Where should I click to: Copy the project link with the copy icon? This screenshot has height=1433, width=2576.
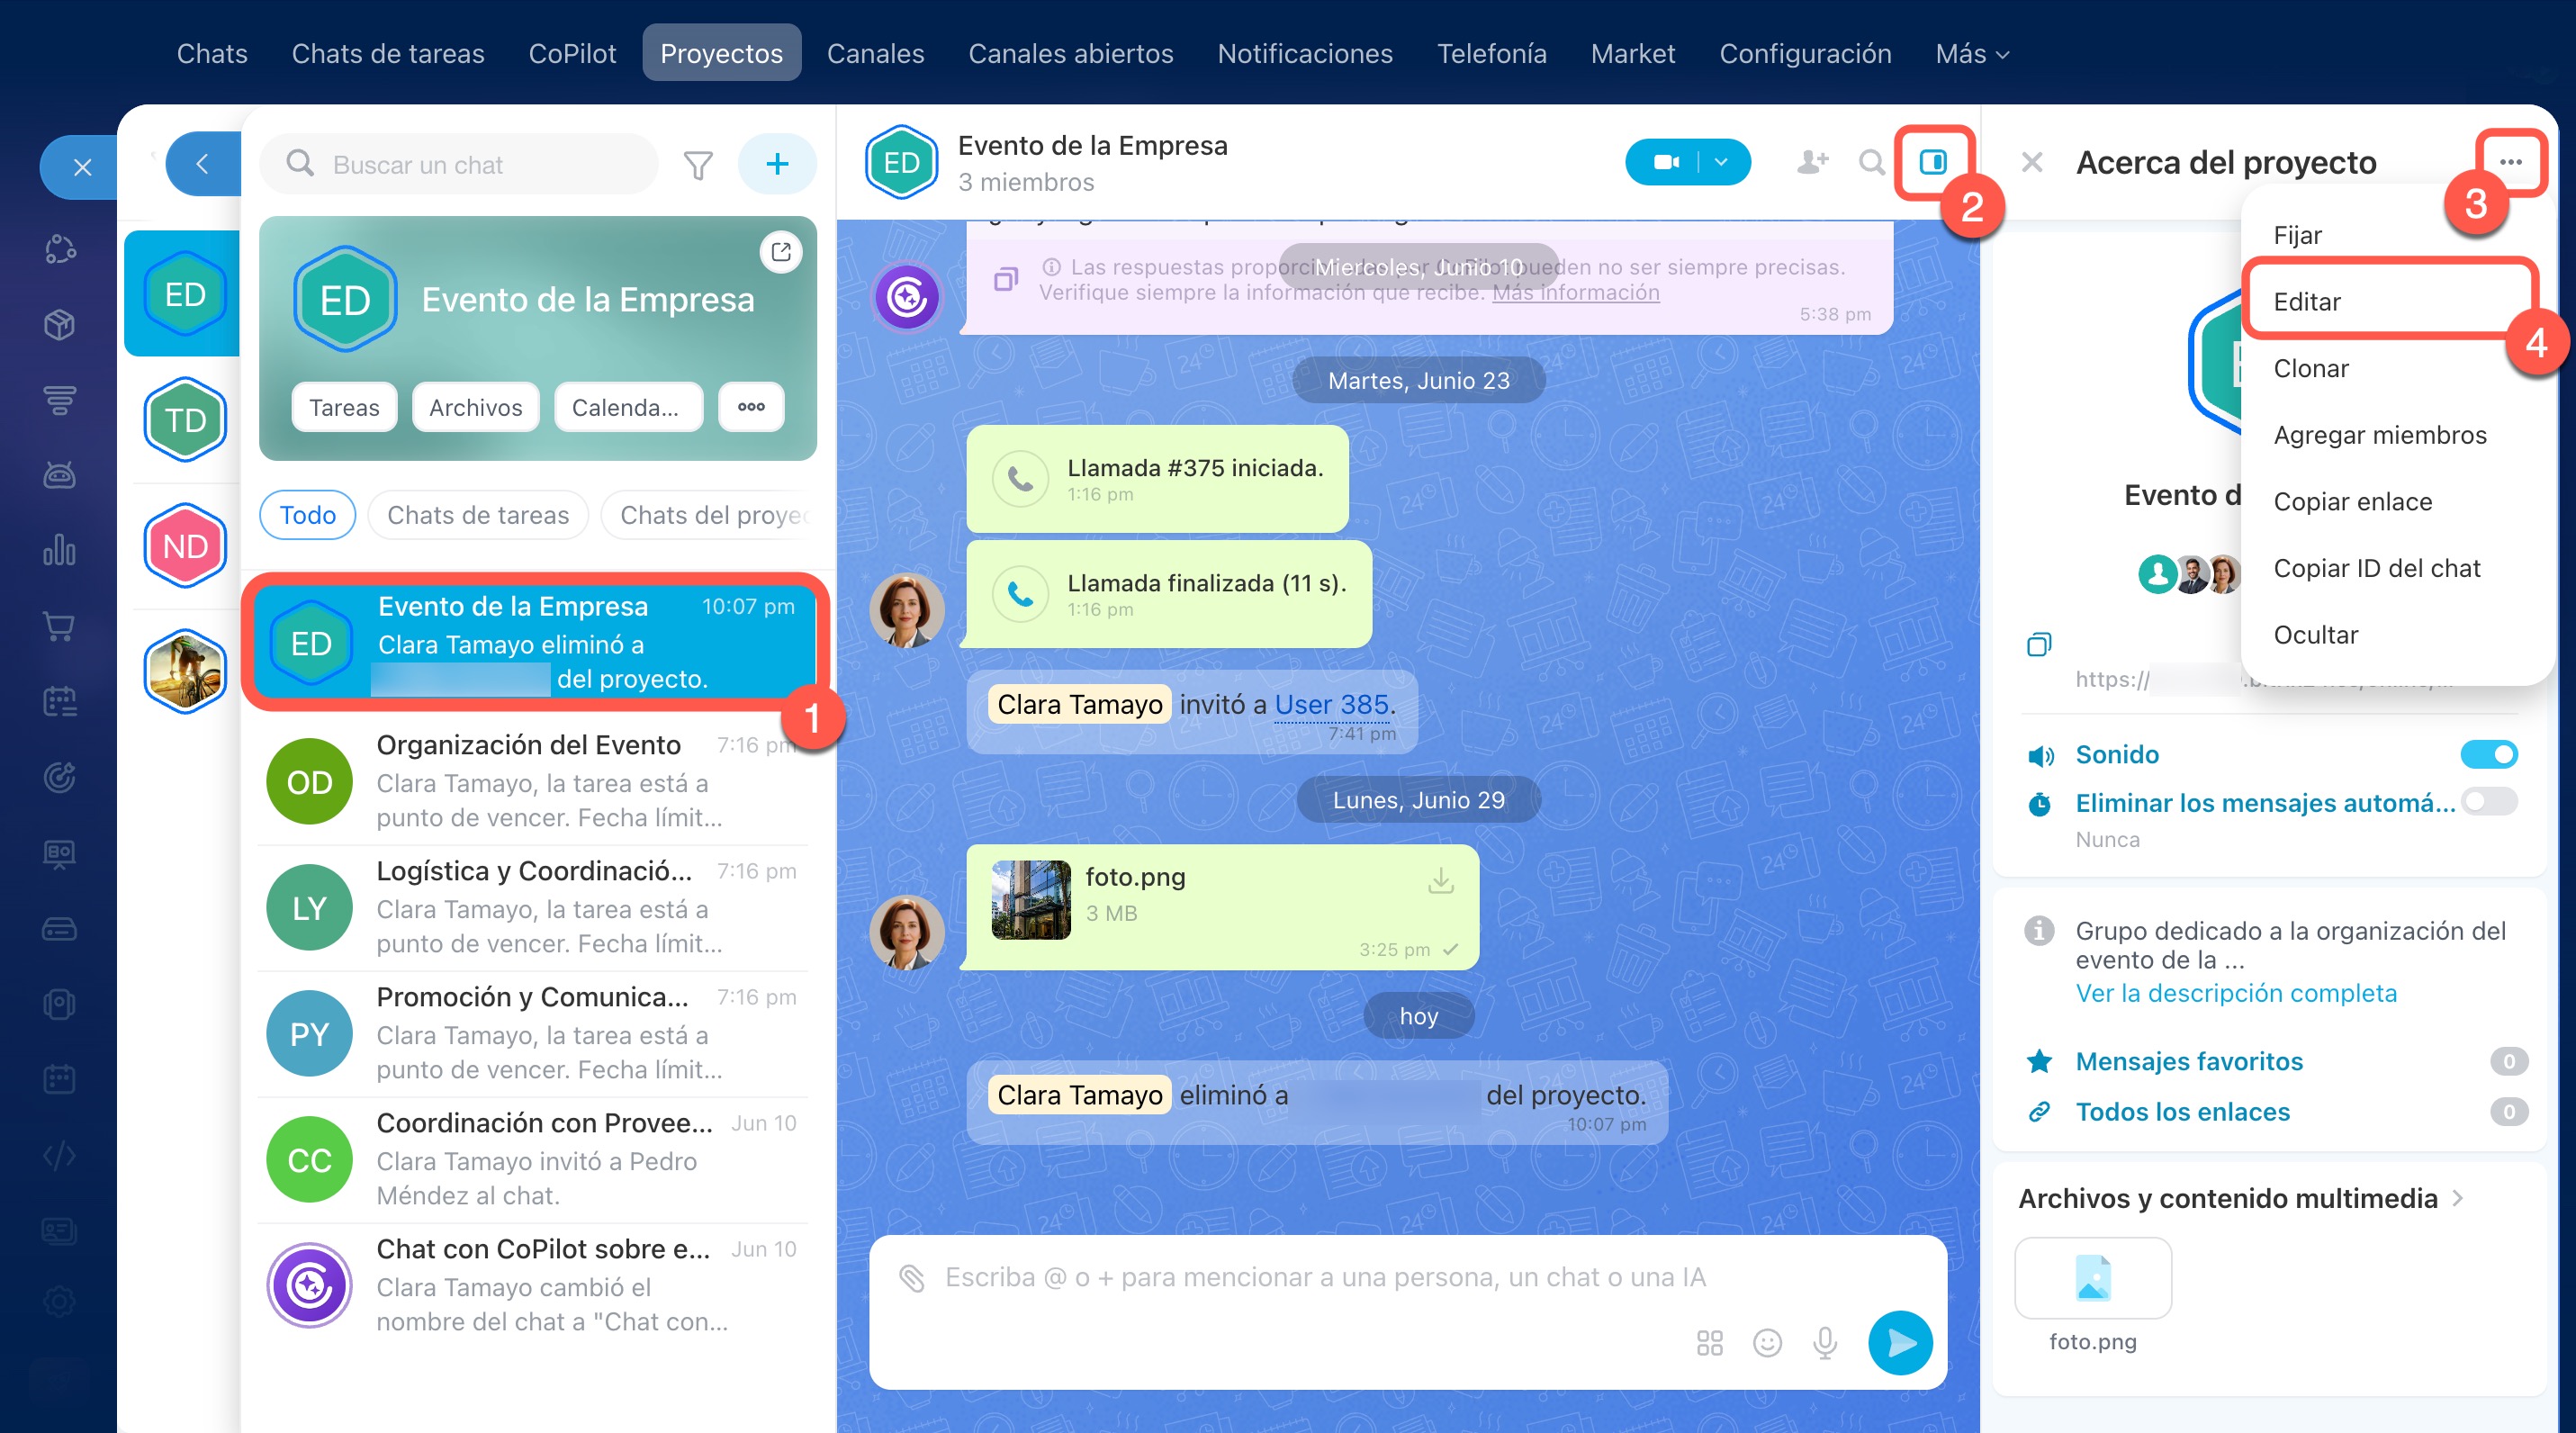(x=2038, y=644)
